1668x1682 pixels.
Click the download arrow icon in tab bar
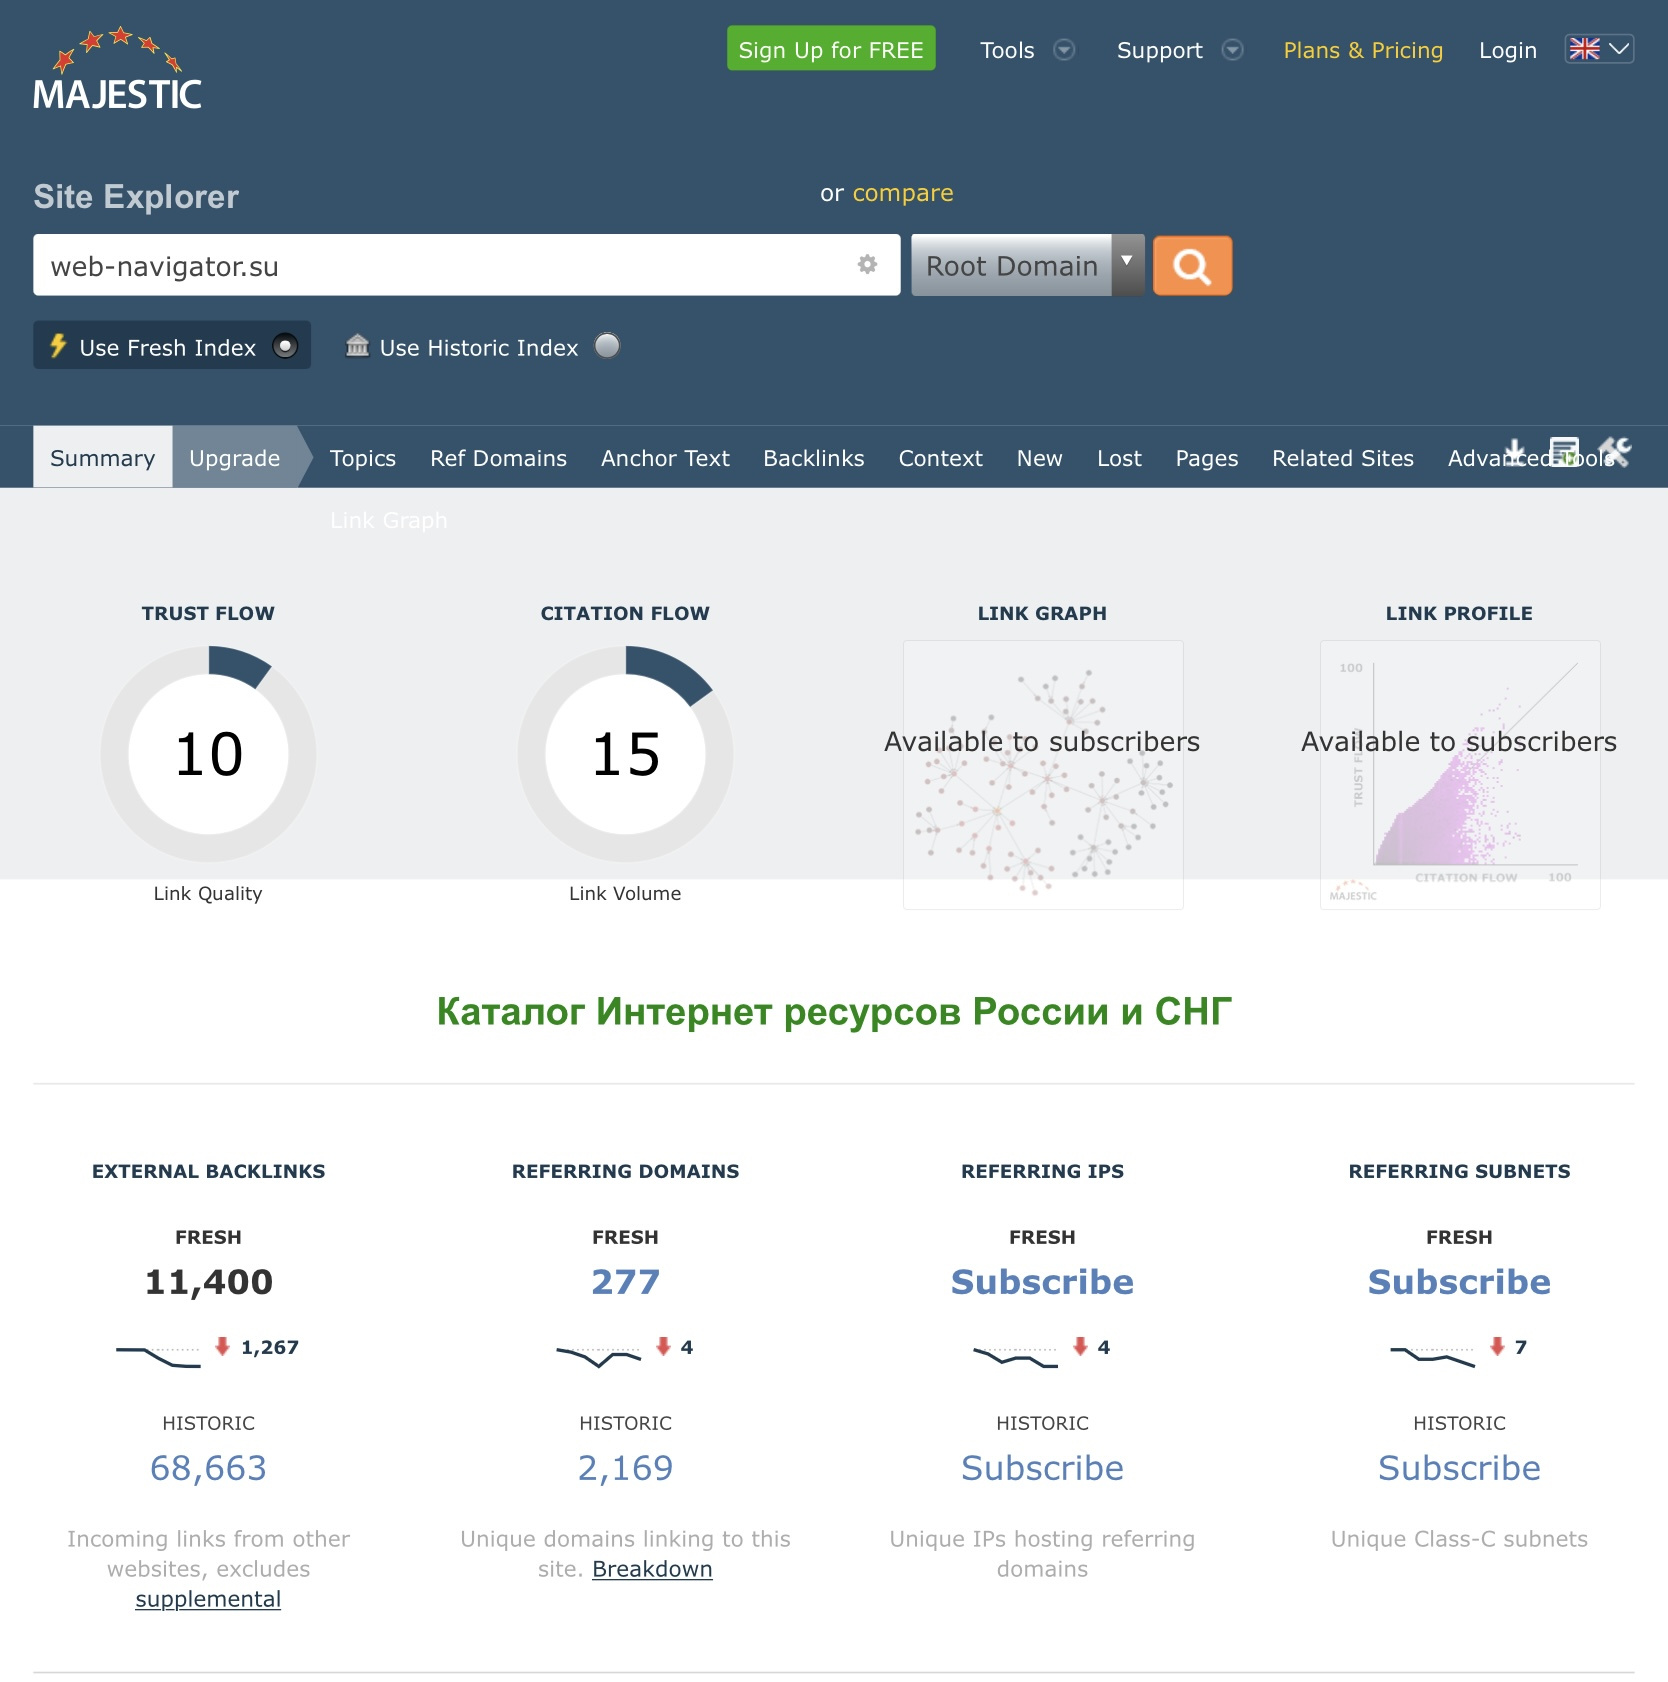click(1515, 452)
